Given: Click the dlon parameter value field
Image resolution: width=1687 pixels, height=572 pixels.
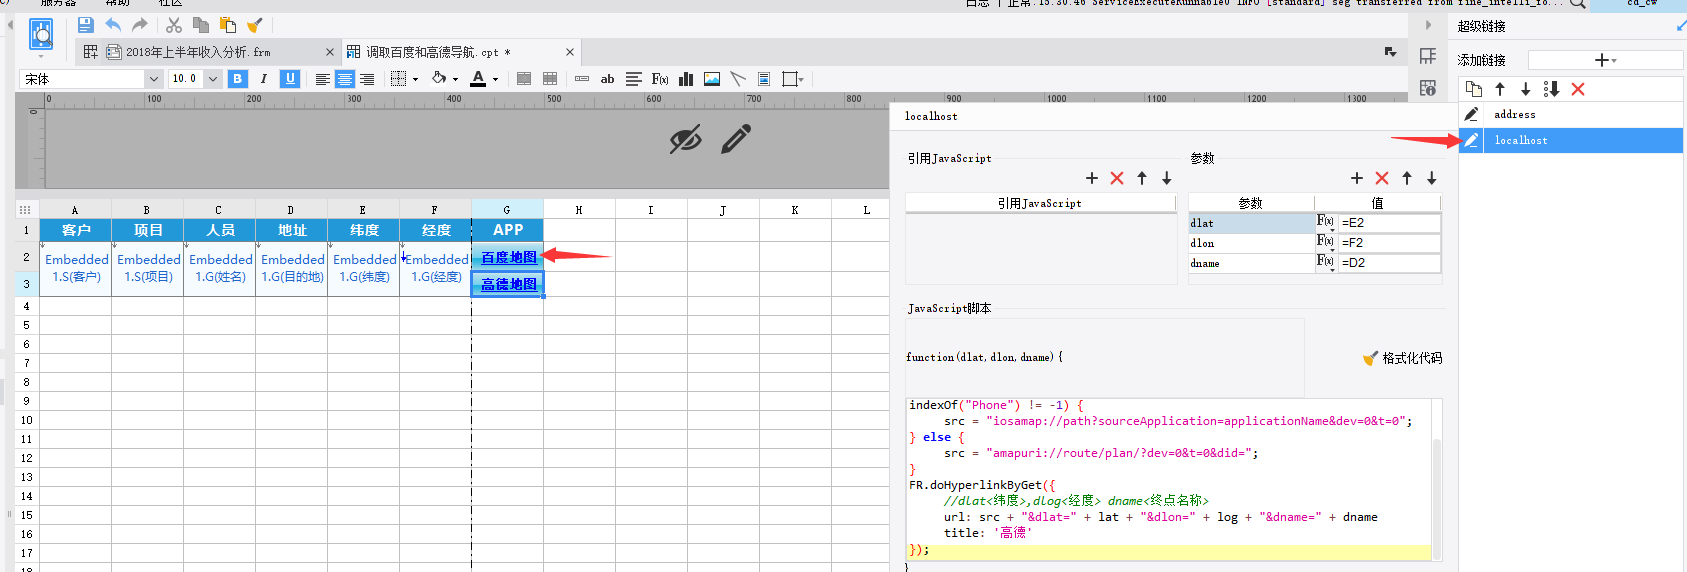Looking at the screenshot, I should (x=1389, y=243).
